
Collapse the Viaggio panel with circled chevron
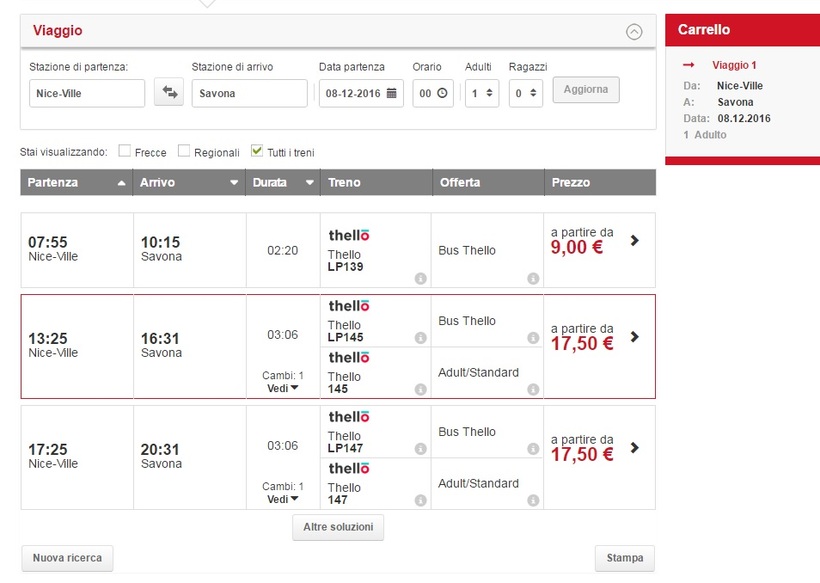point(633,31)
